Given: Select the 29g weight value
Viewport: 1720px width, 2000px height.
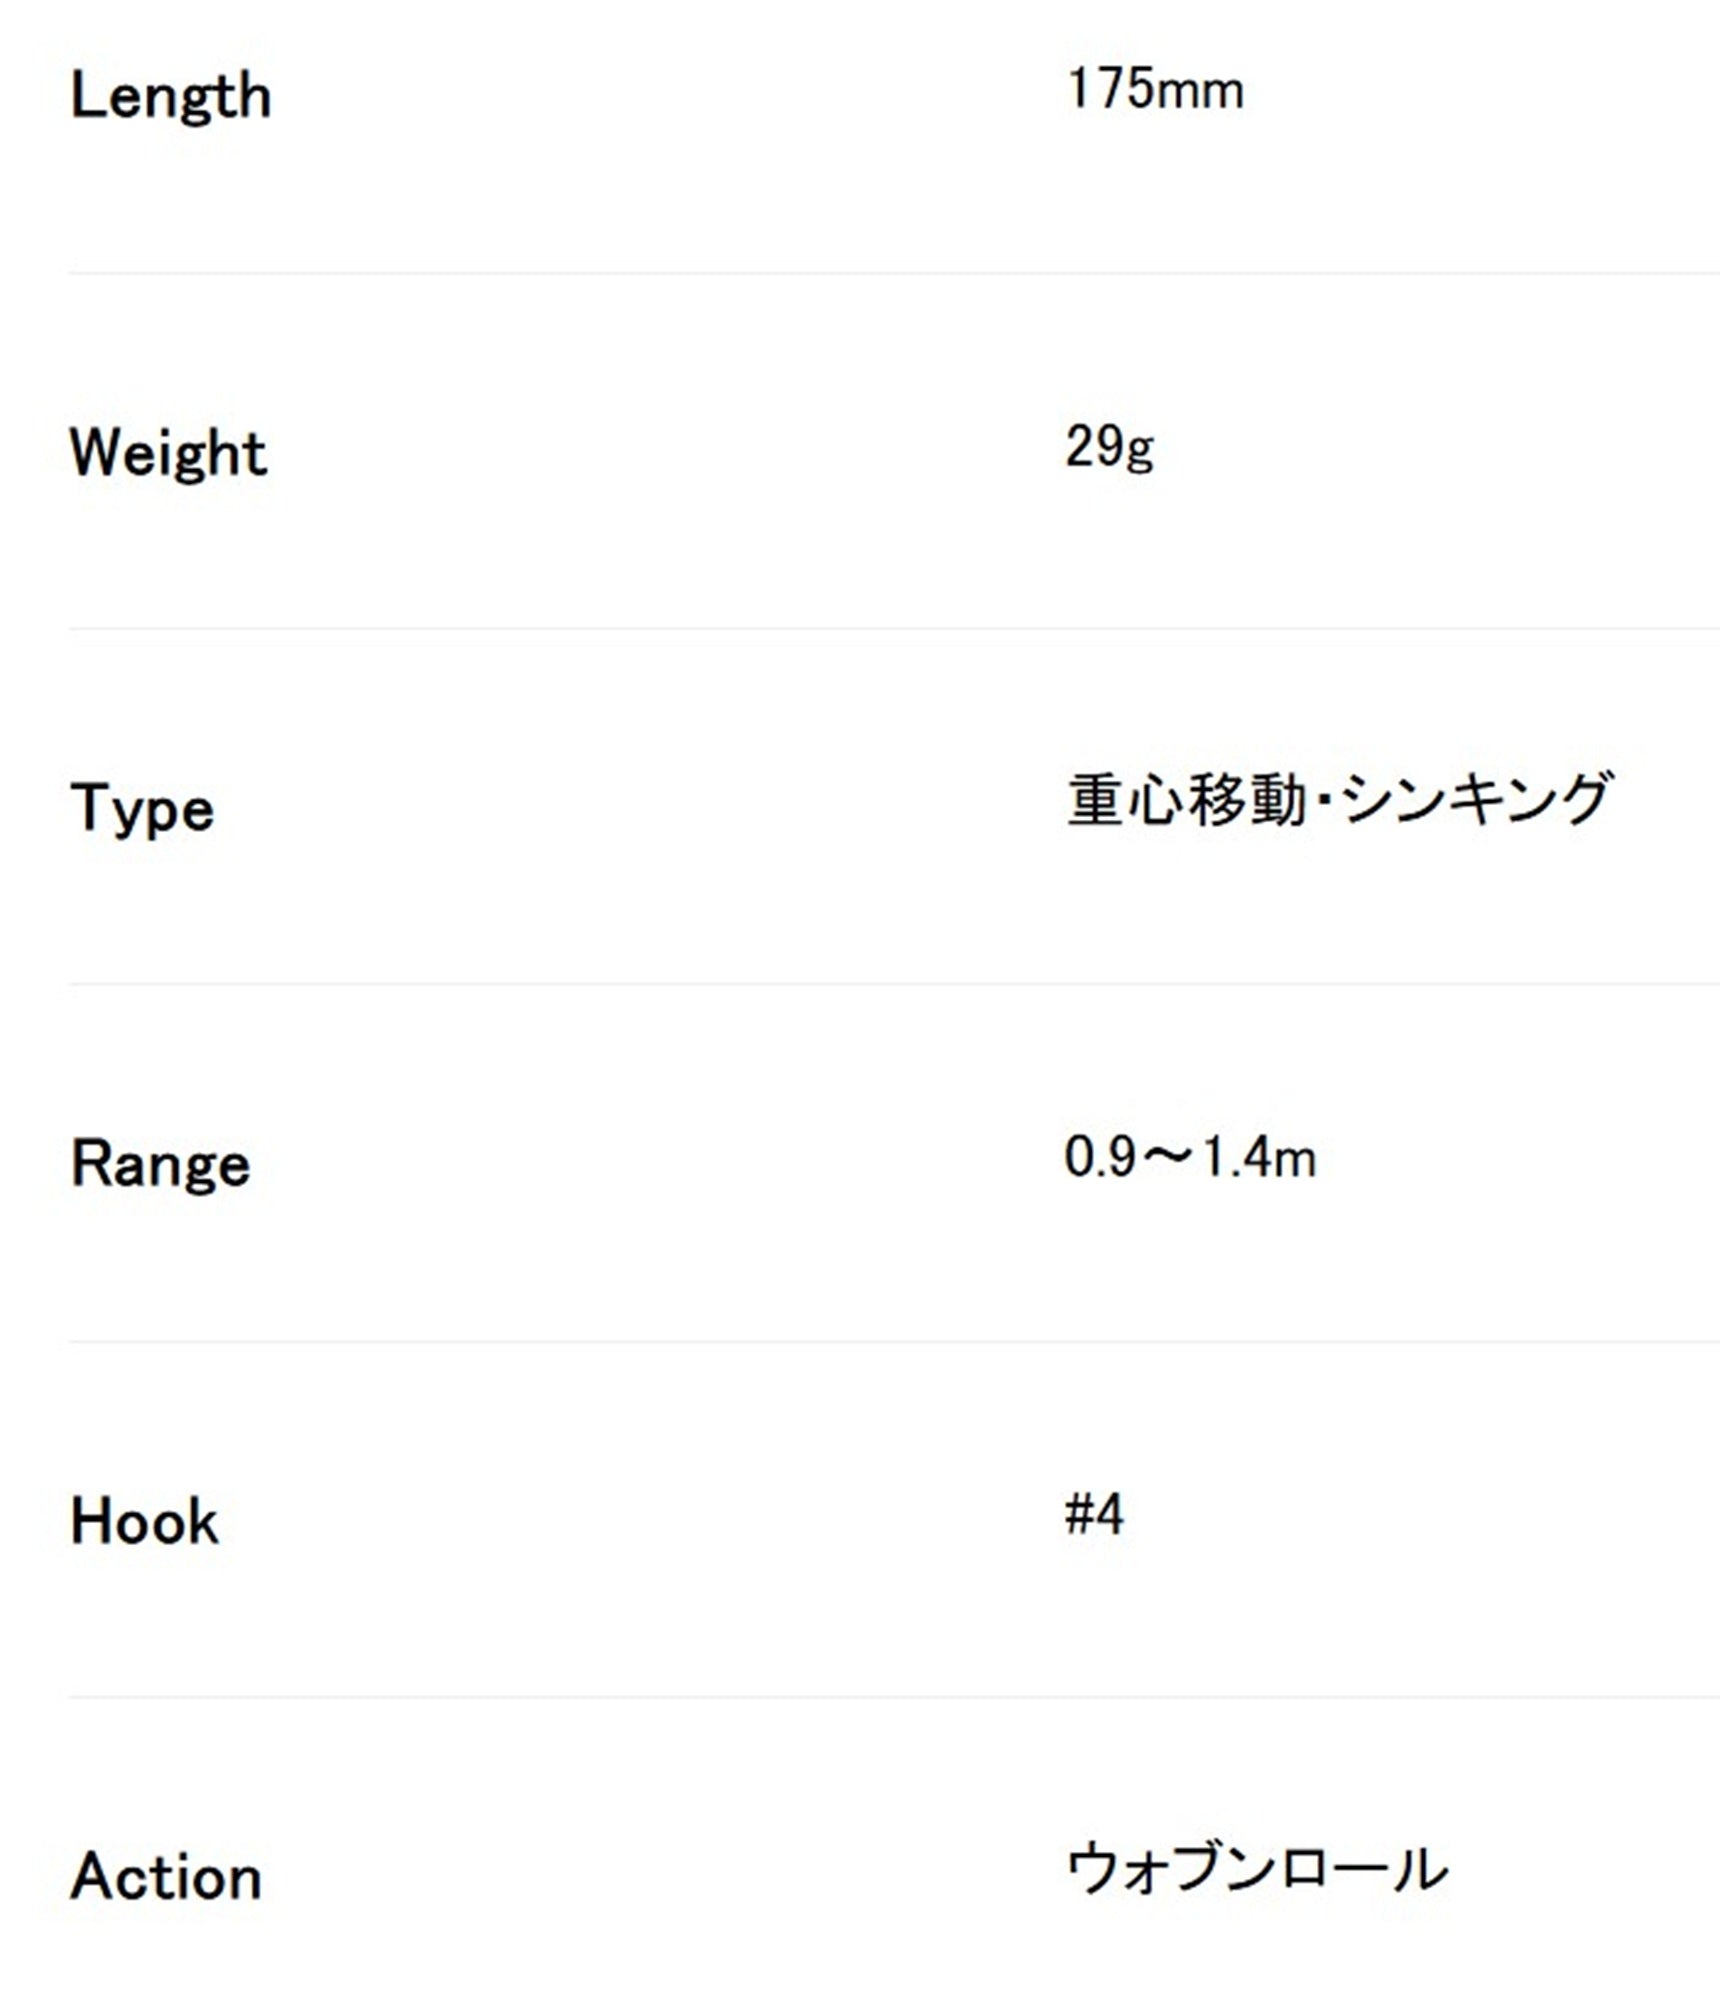Looking at the screenshot, I should click(x=1110, y=447).
